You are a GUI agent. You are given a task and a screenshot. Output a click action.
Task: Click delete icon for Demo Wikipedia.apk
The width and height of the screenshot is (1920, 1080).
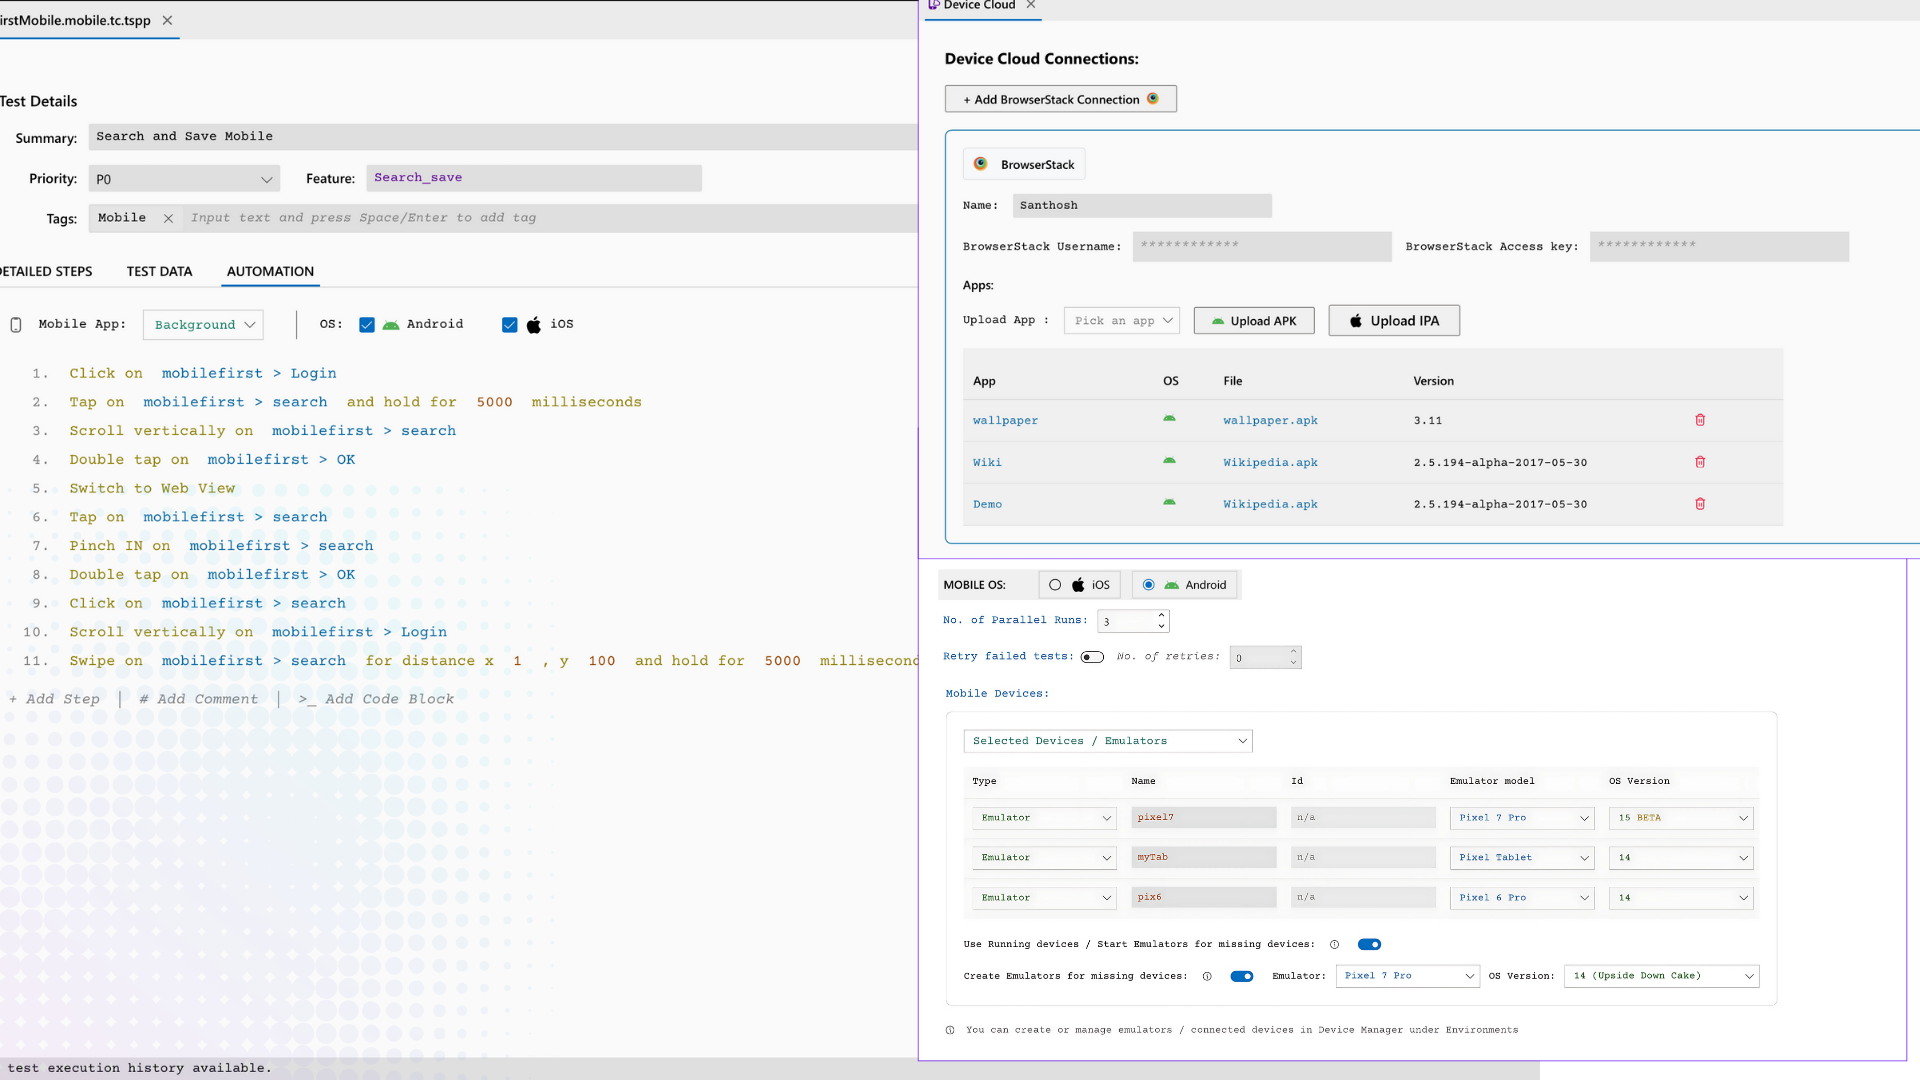click(x=1701, y=502)
